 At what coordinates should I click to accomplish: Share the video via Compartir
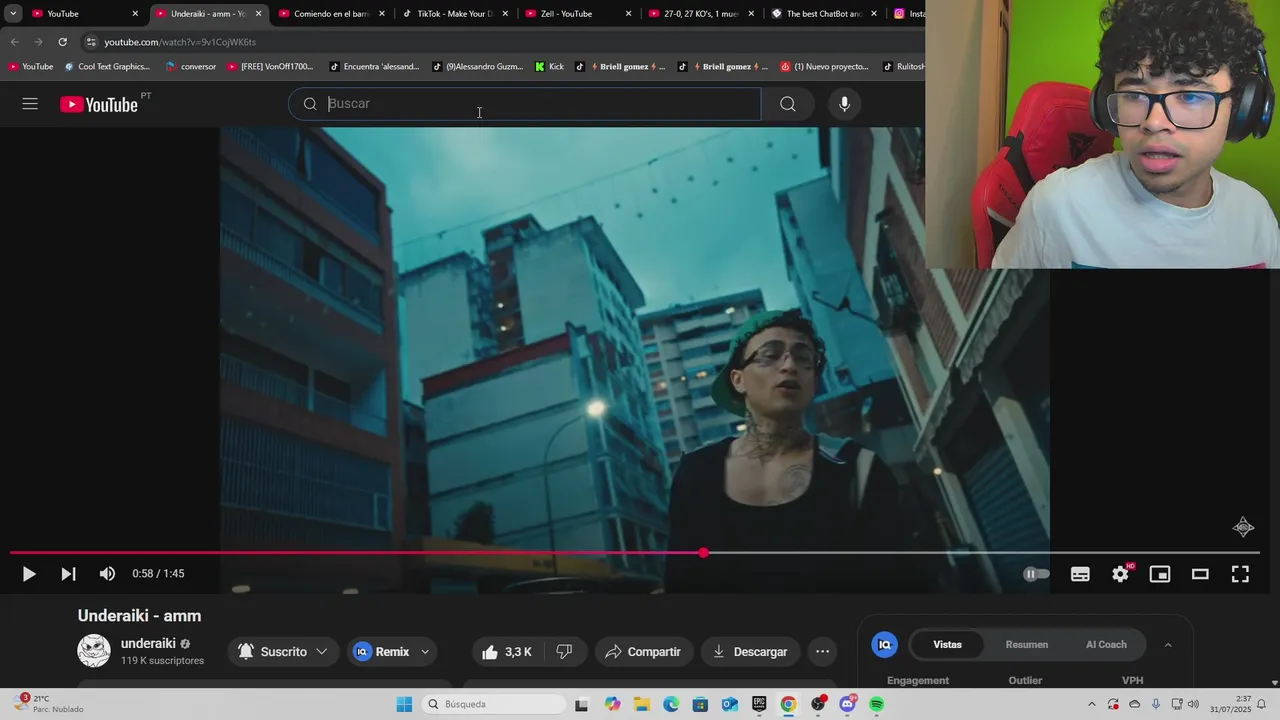(x=644, y=652)
